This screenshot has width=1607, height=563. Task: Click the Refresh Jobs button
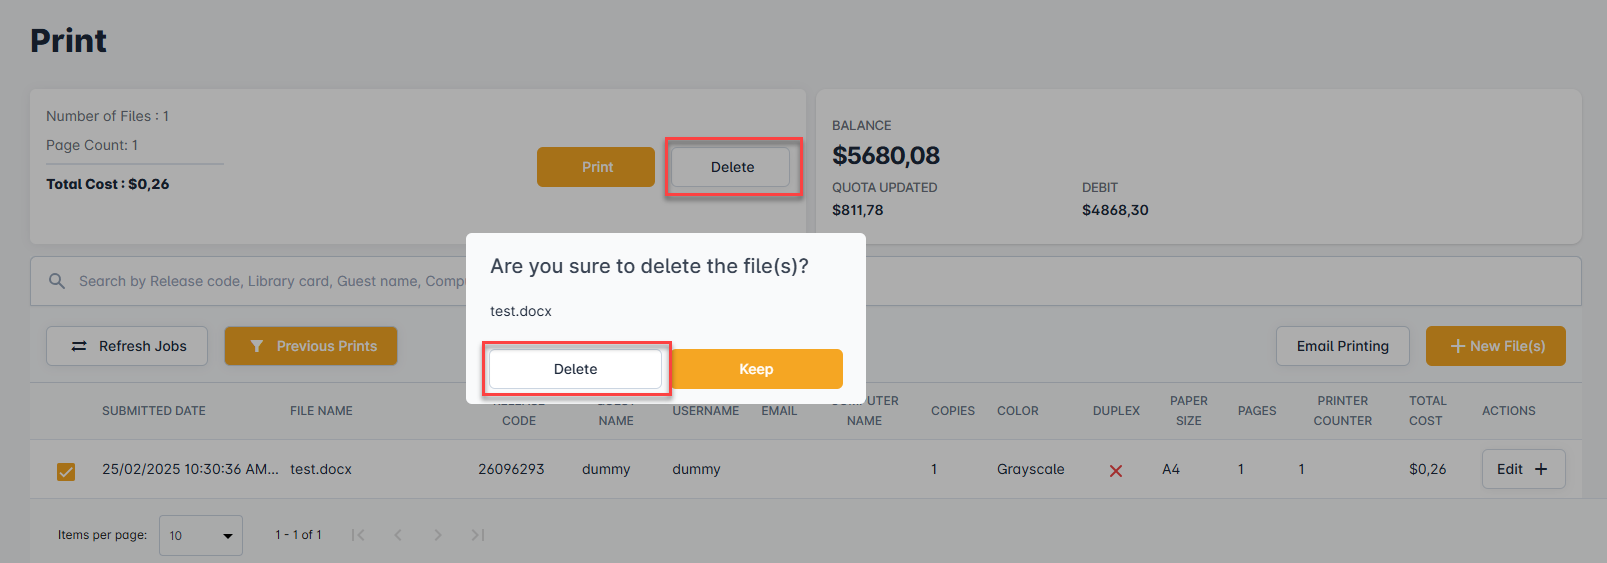(127, 346)
